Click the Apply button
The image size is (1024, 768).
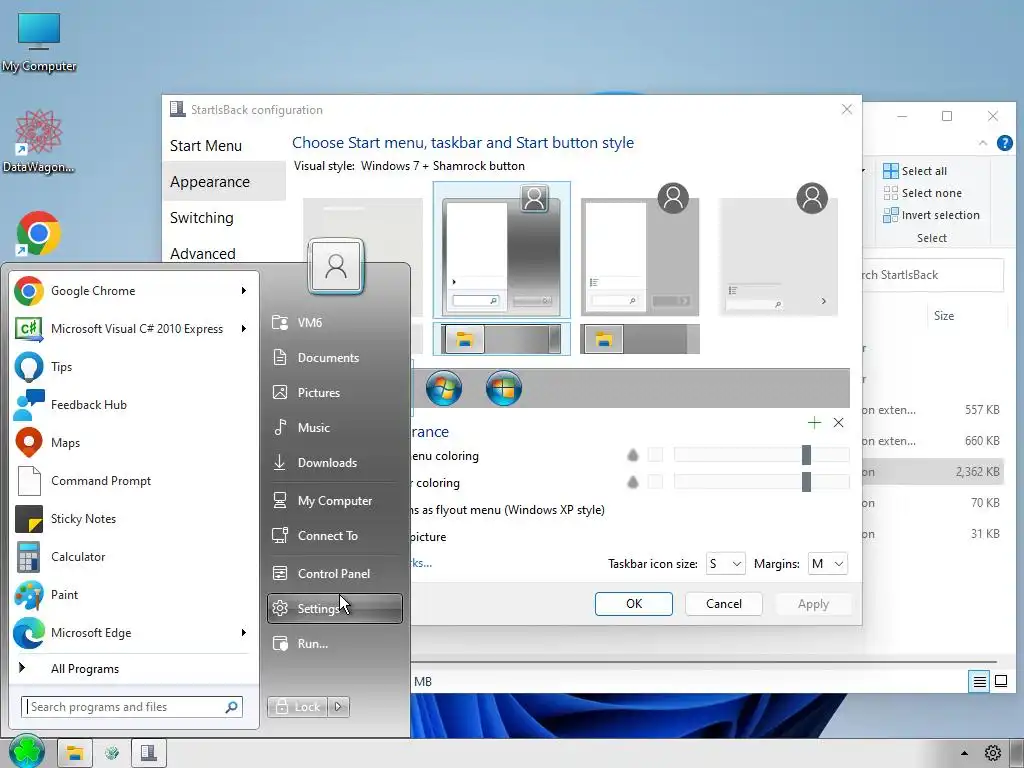tap(813, 603)
